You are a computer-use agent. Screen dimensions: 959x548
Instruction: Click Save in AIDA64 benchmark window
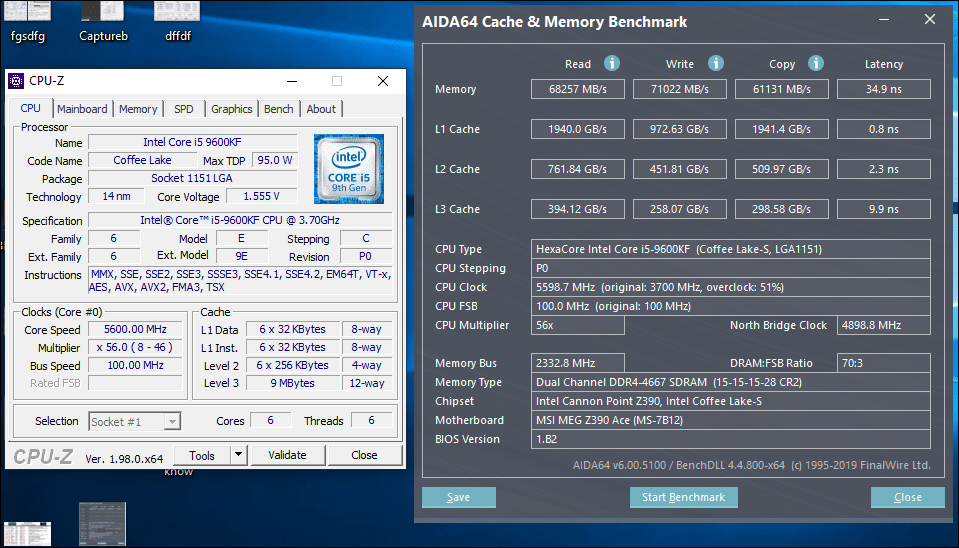coord(459,497)
